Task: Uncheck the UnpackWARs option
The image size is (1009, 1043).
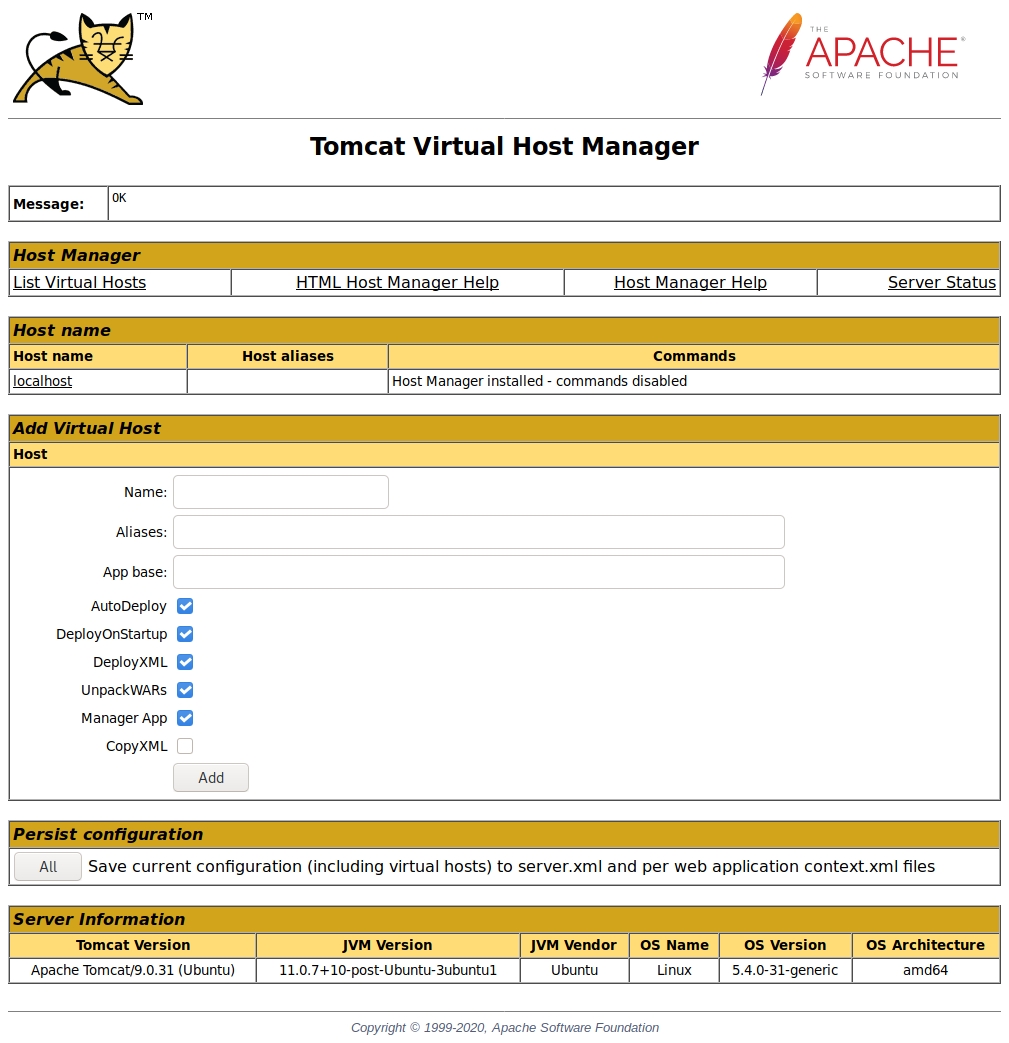Action: tap(185, 690)
